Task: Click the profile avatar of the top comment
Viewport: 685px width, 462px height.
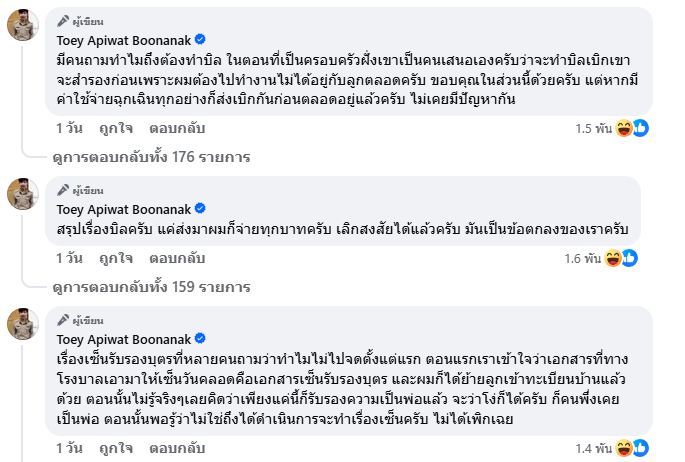Action: coord(23,24)
